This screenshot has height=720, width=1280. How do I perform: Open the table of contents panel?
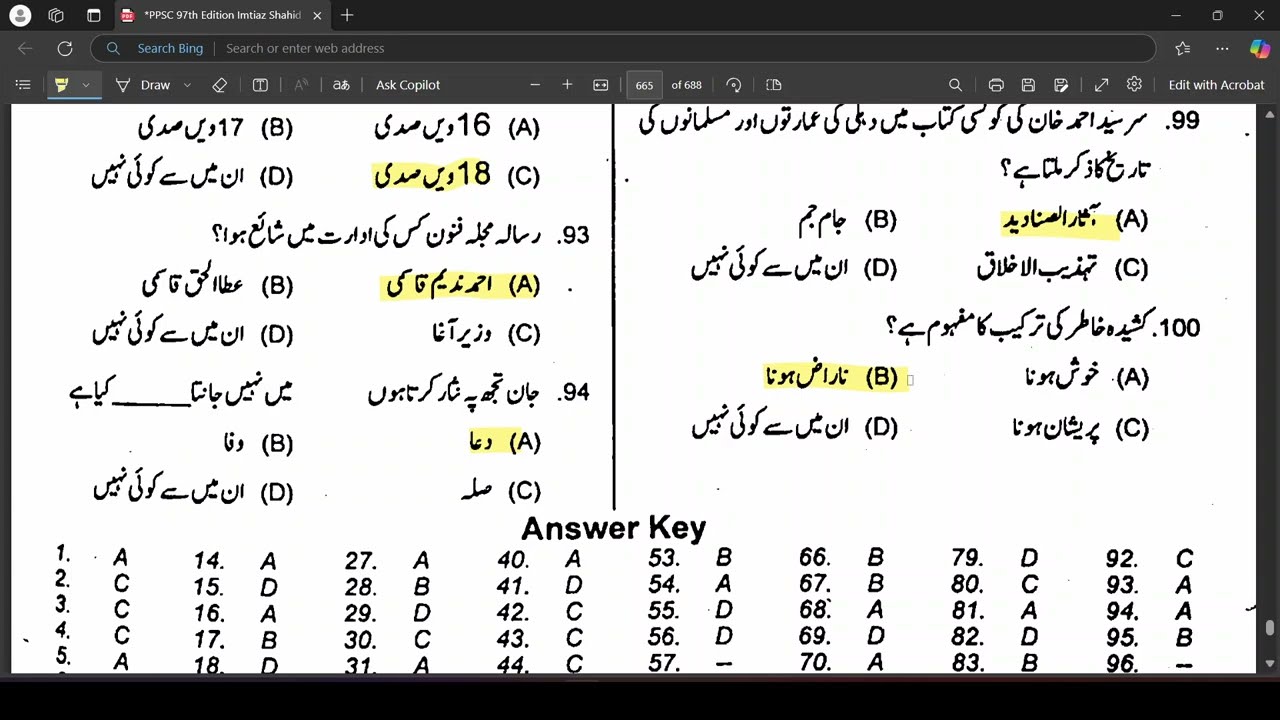pos(23,85)
